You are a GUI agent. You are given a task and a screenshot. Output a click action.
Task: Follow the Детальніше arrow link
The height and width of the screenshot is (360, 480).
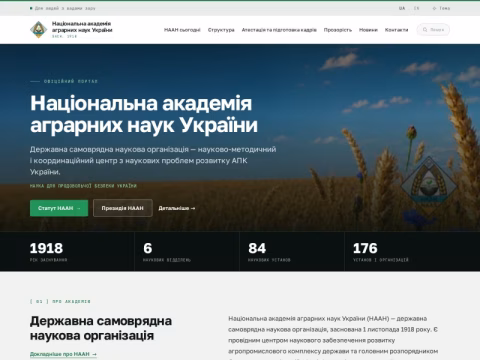[177, 208]
